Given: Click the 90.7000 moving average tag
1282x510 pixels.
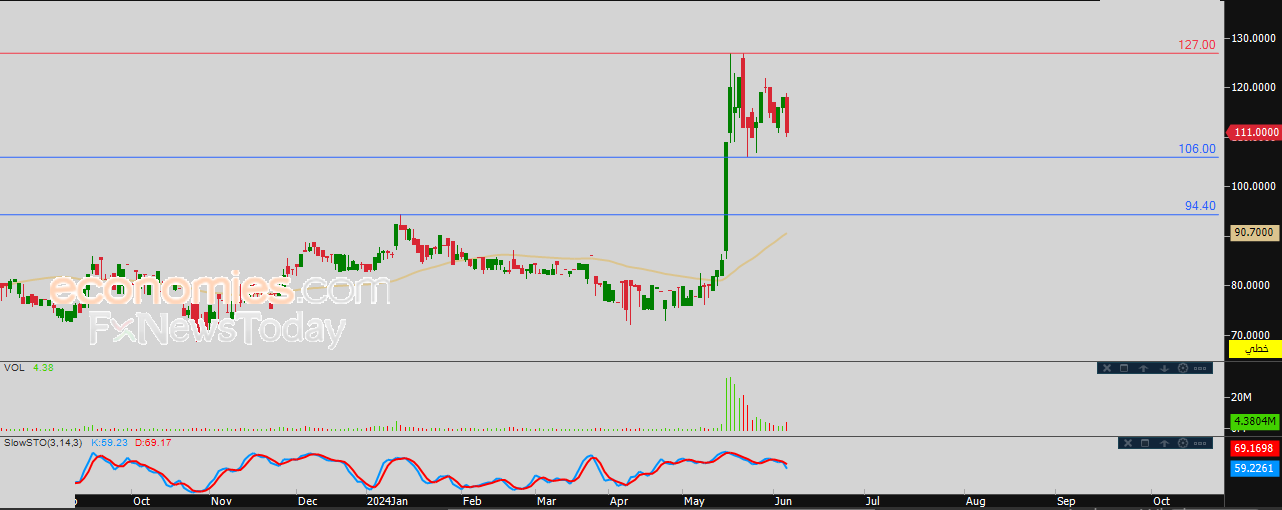Looking at the screenshot, I should click(1254, 232).
